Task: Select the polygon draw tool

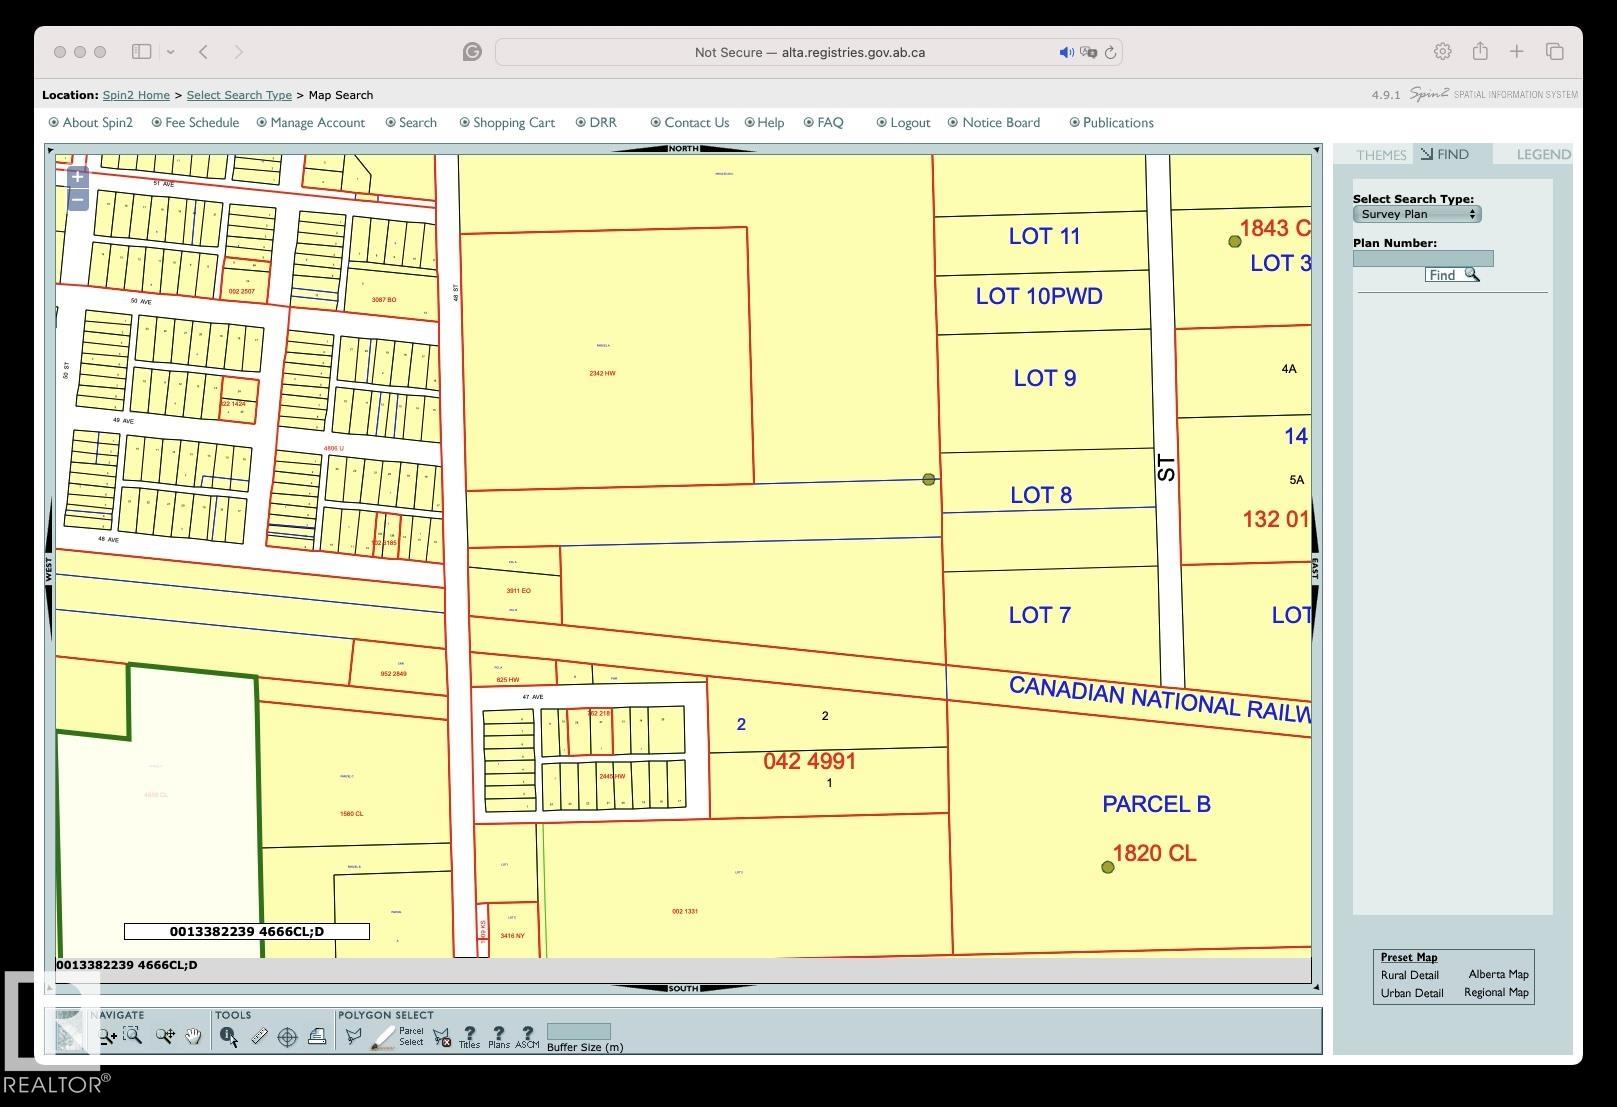Action: [353, 1037]
